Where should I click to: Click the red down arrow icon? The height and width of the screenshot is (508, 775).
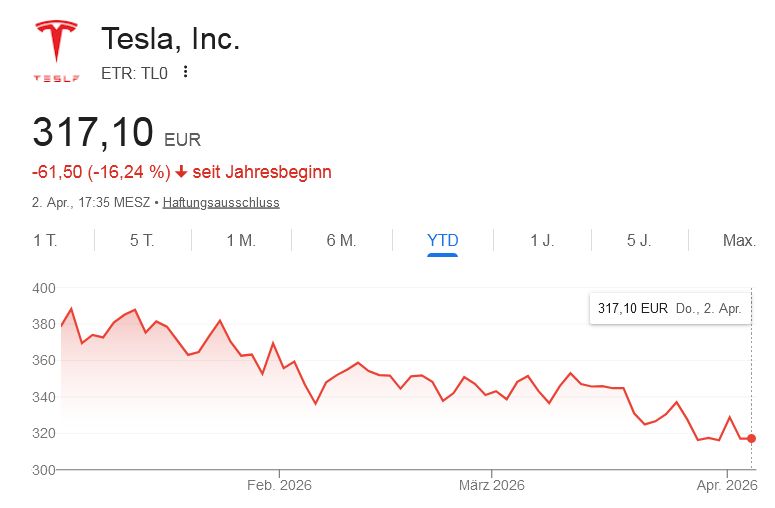[x=181, y=172]
